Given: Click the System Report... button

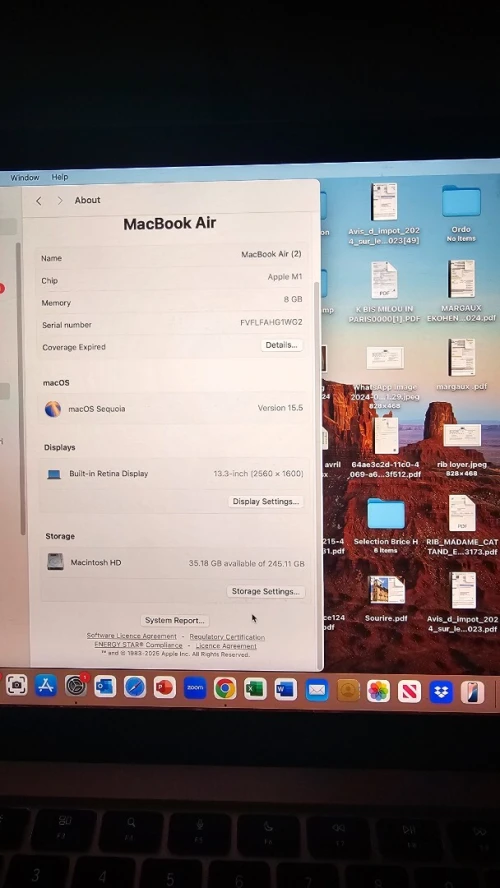Looking at the screenshot, I should [174, 620].
